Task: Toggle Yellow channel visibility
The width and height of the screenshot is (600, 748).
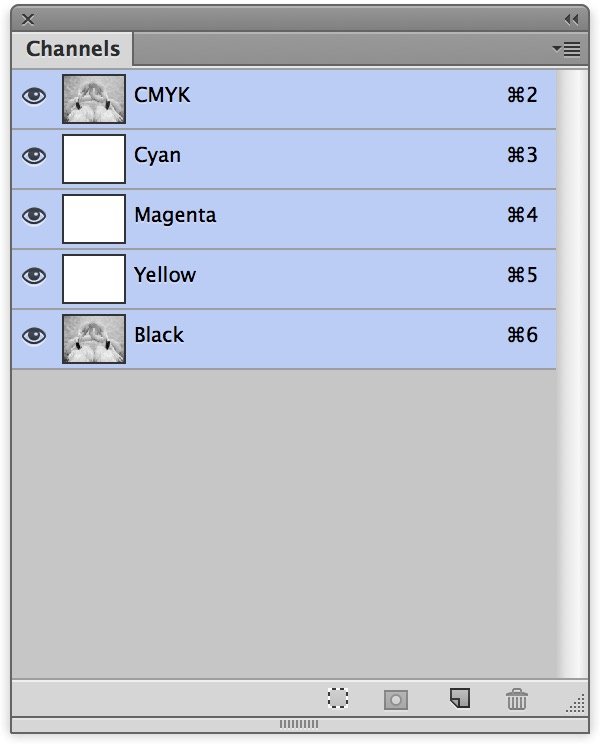Action: (34, 276)
